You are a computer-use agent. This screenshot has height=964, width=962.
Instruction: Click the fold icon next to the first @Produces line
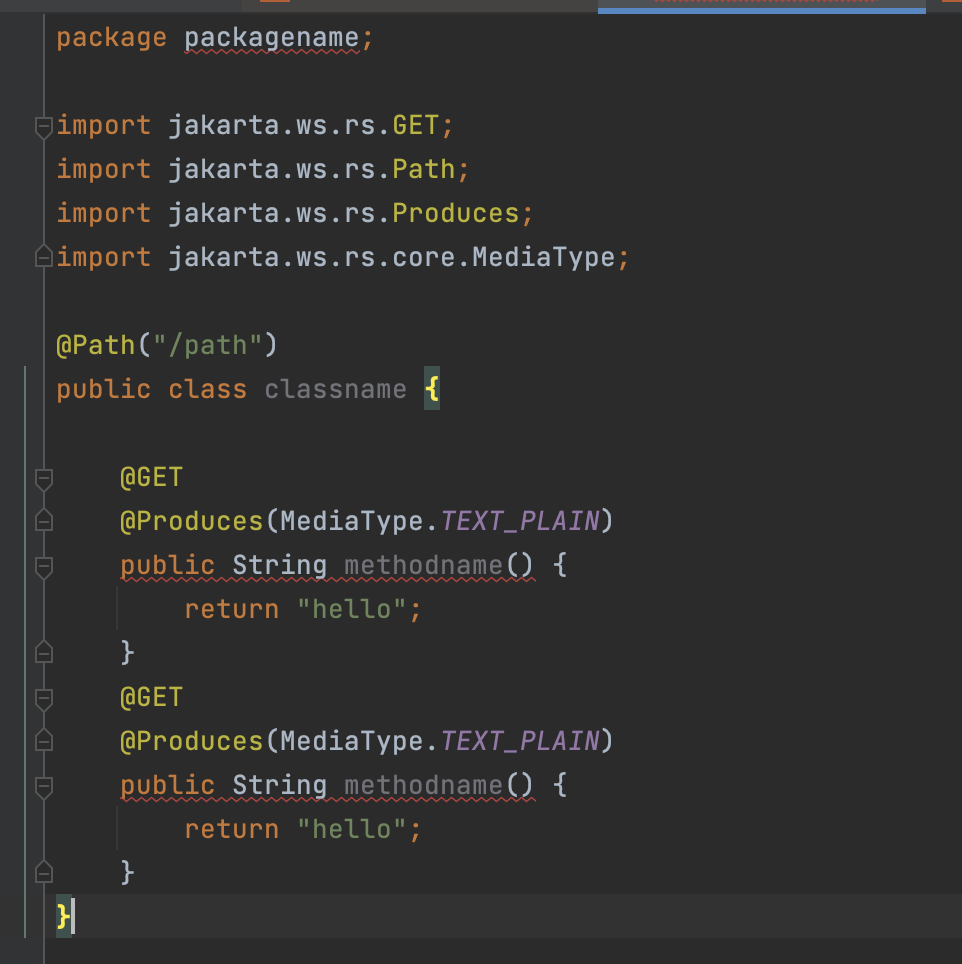click(42, 520)
